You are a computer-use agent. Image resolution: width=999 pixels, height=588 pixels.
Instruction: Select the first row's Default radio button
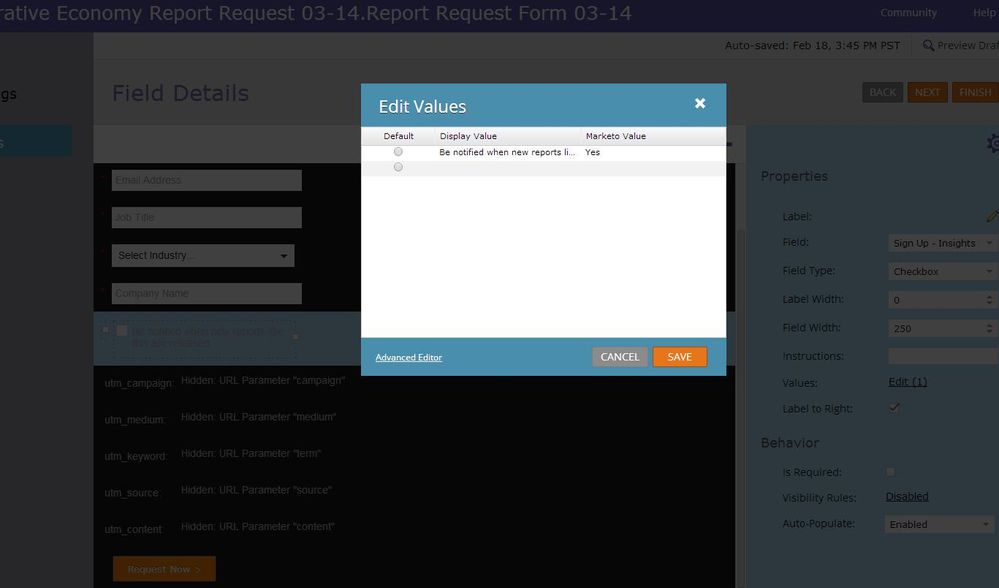coord(398,152)
